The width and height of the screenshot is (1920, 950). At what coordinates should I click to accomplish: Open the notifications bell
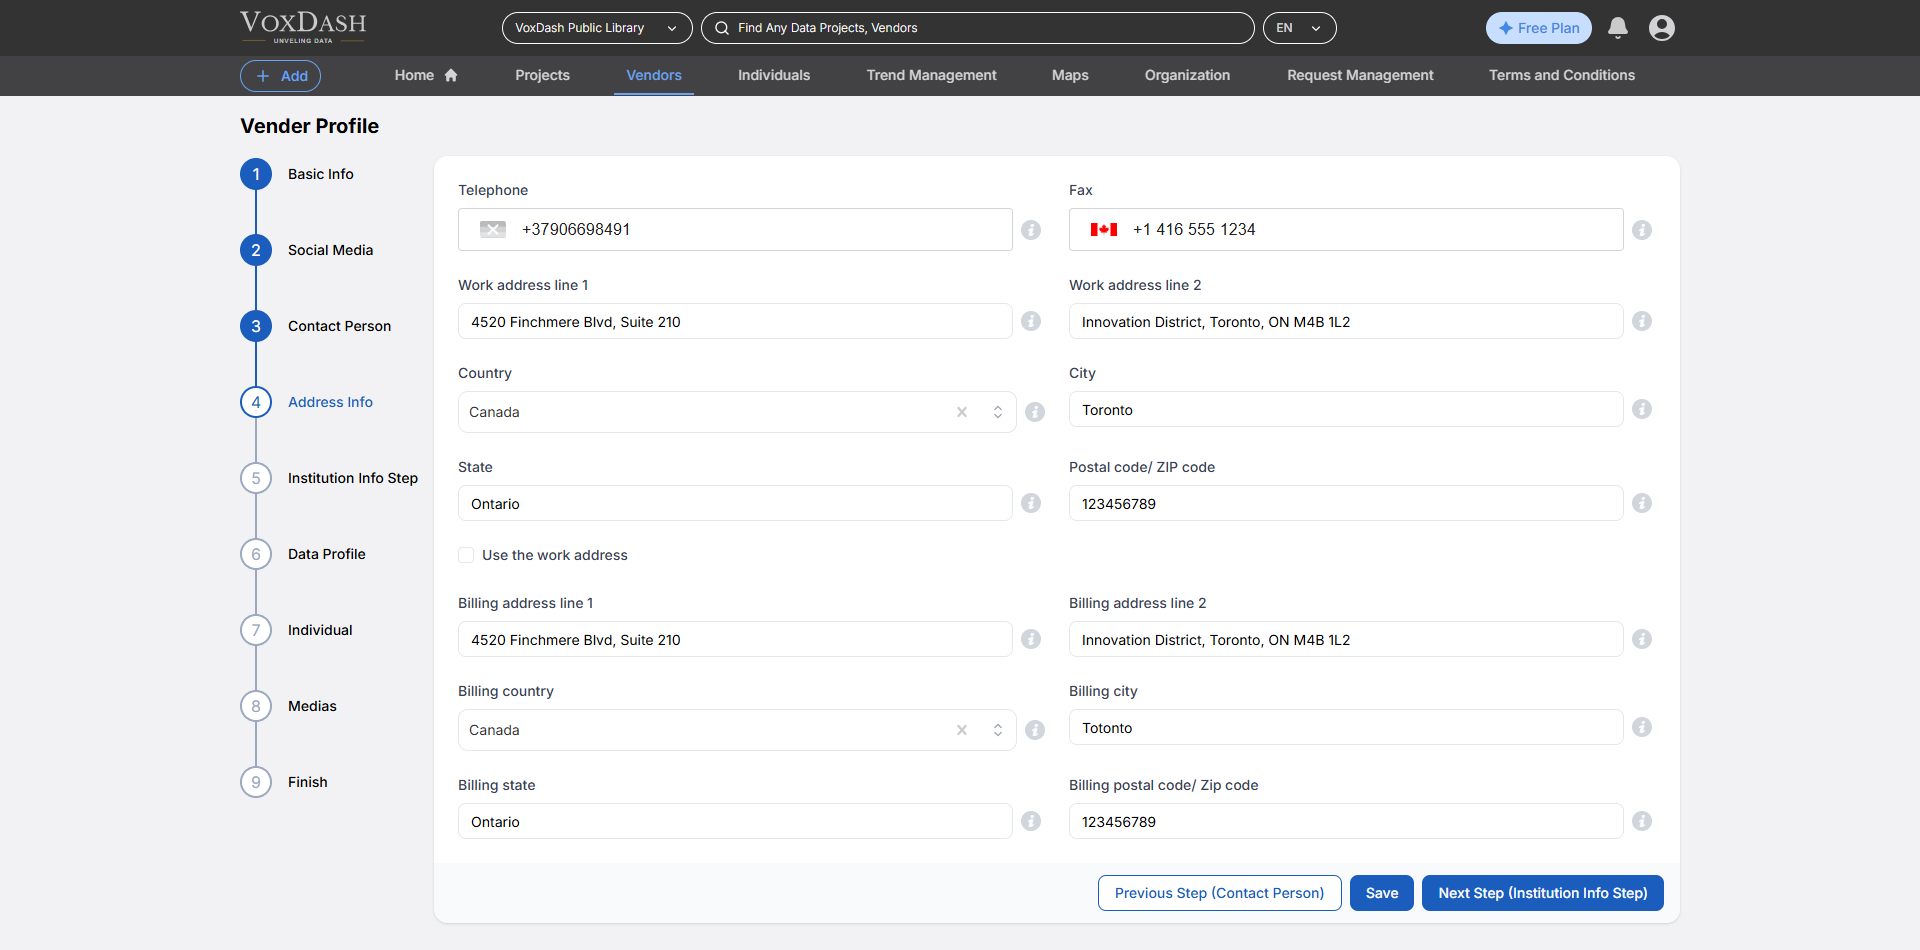click(x=1617, y=28)
